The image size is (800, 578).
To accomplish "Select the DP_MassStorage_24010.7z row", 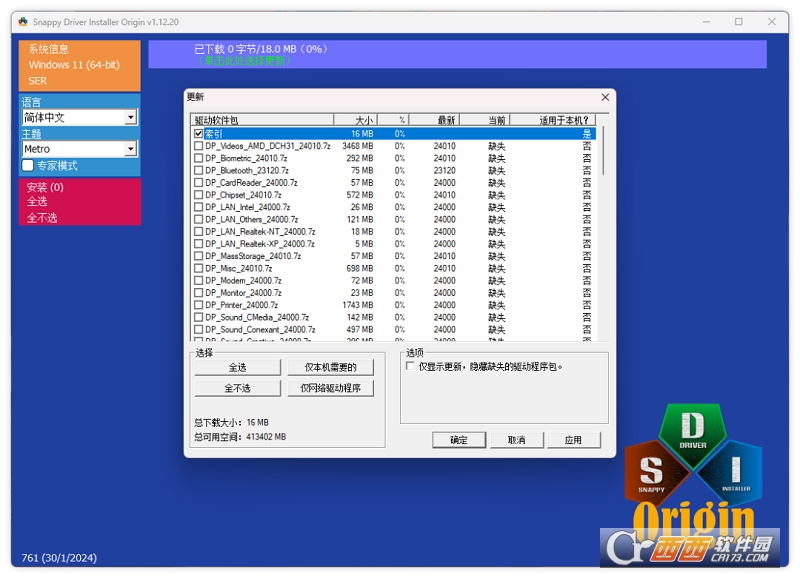I will tap(393, 256).
